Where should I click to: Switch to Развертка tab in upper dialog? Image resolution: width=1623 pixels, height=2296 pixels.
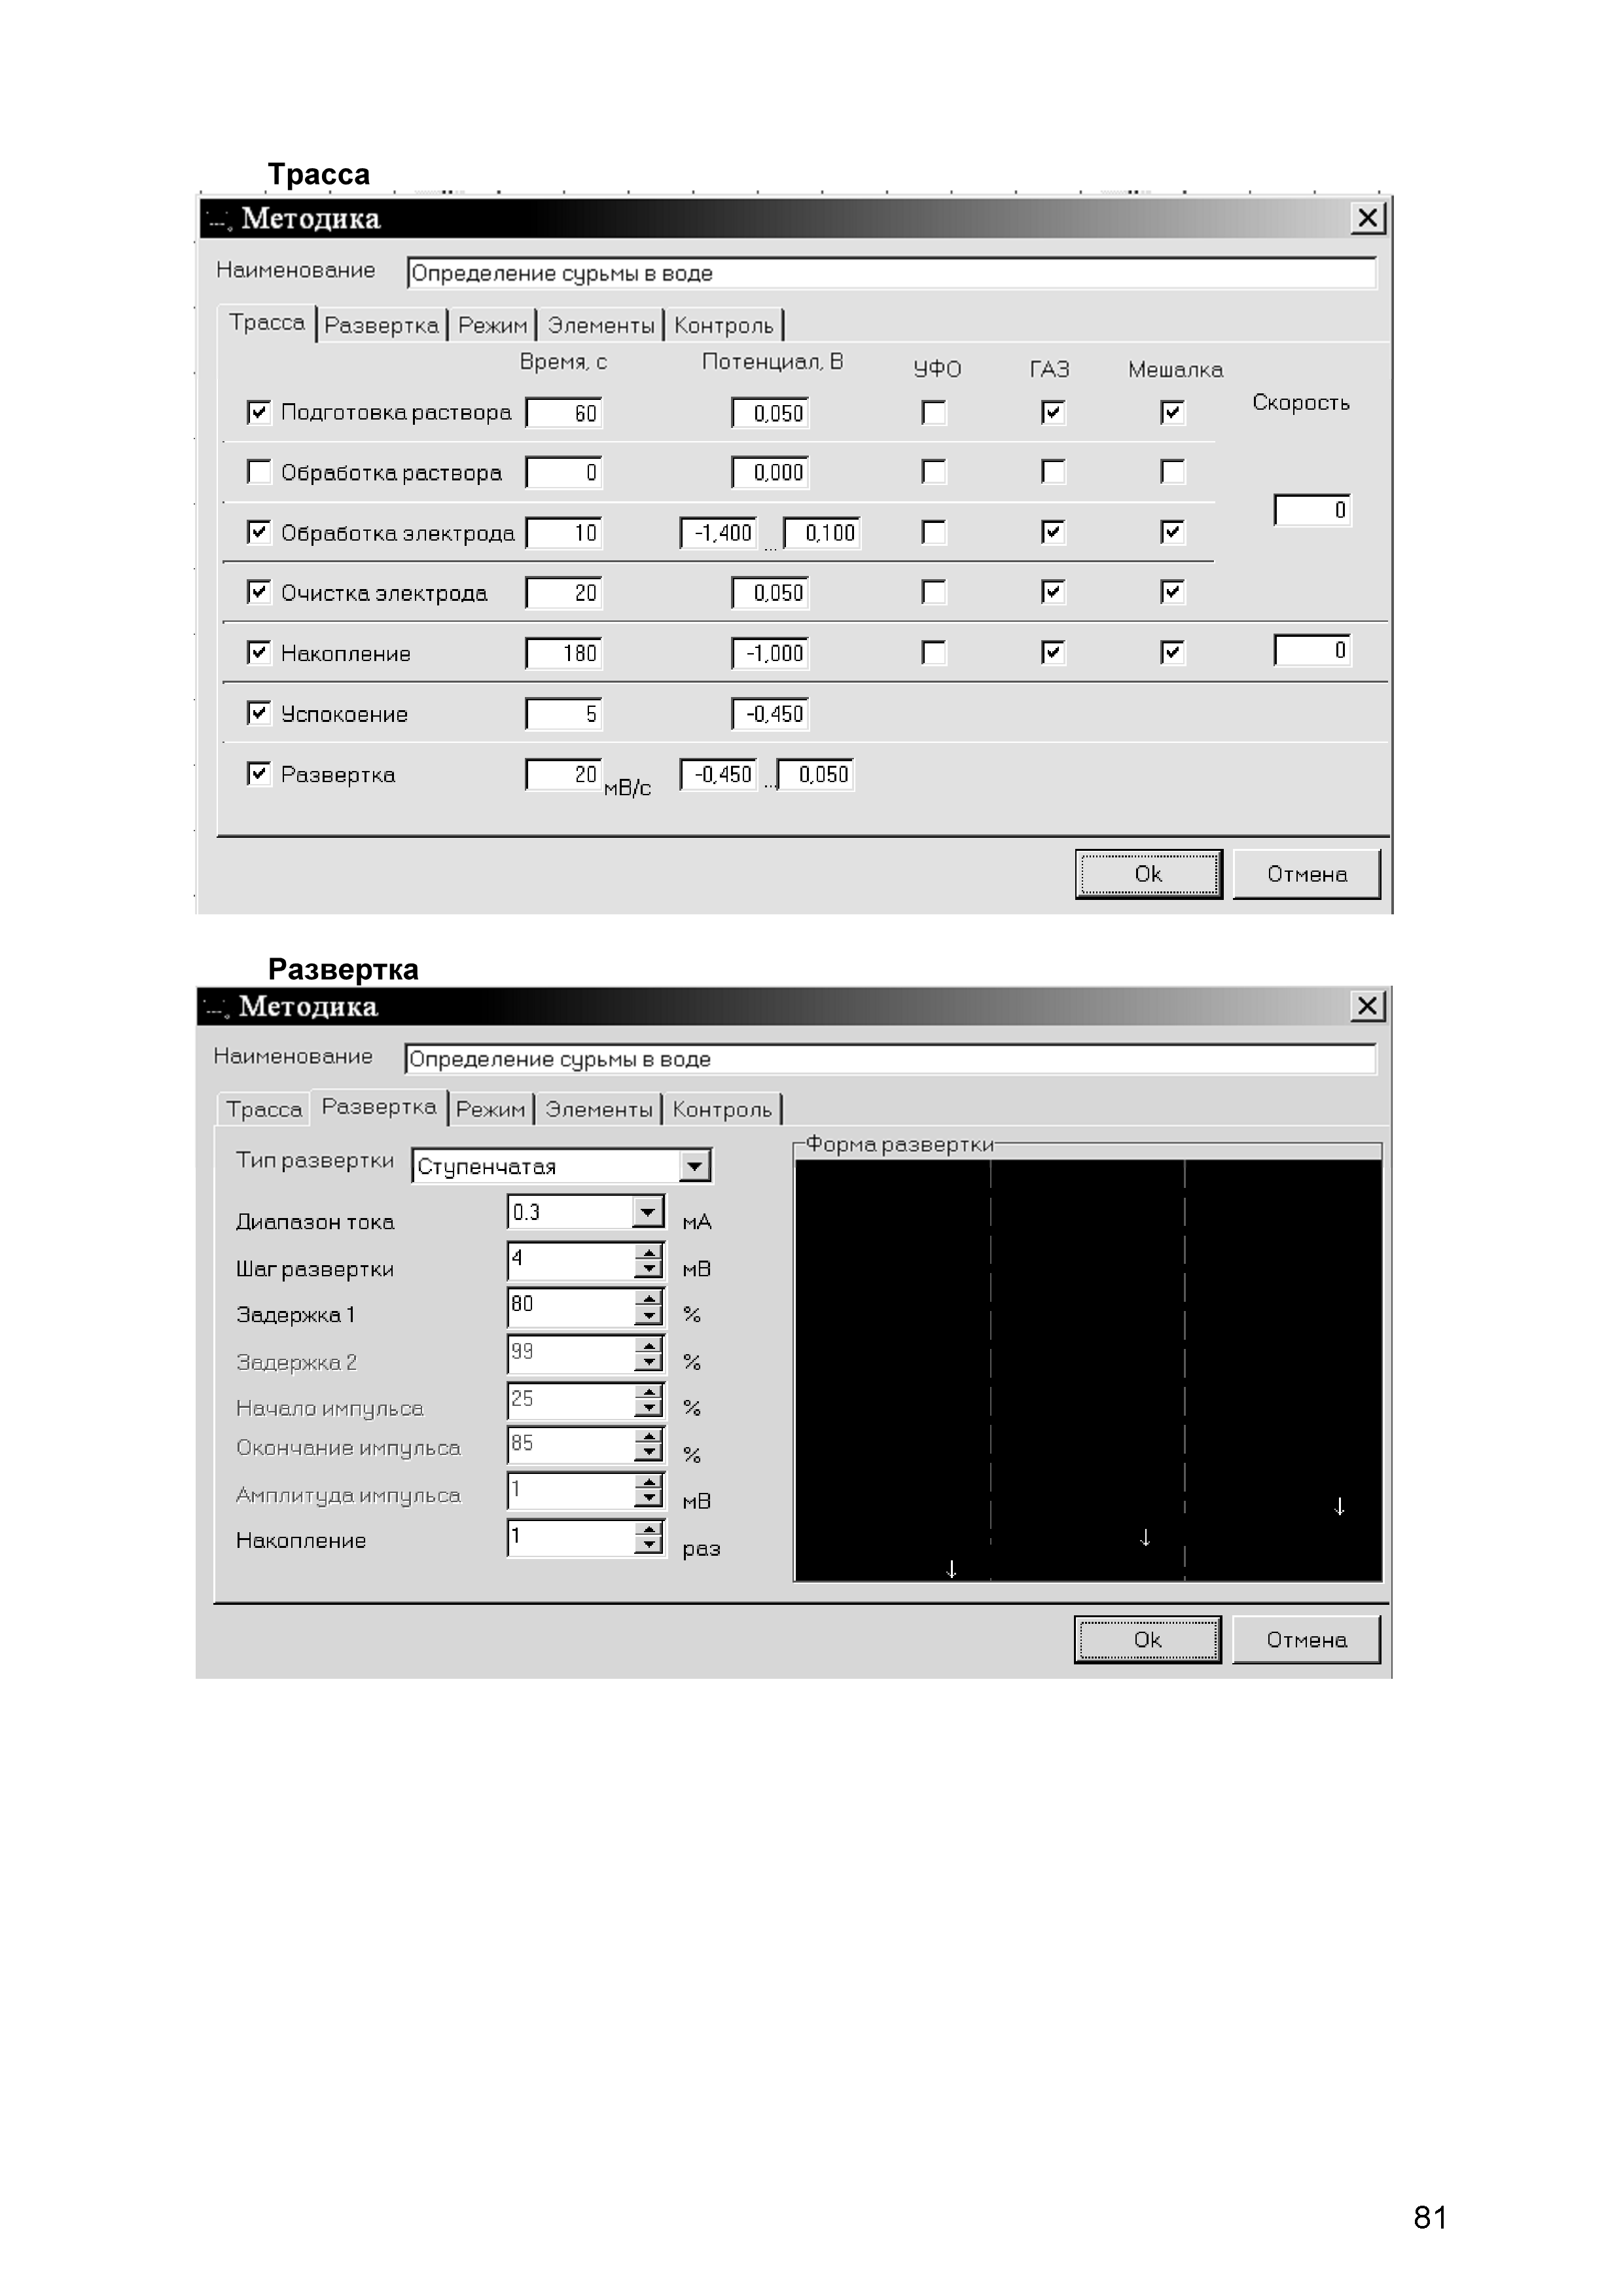[381, 326]
